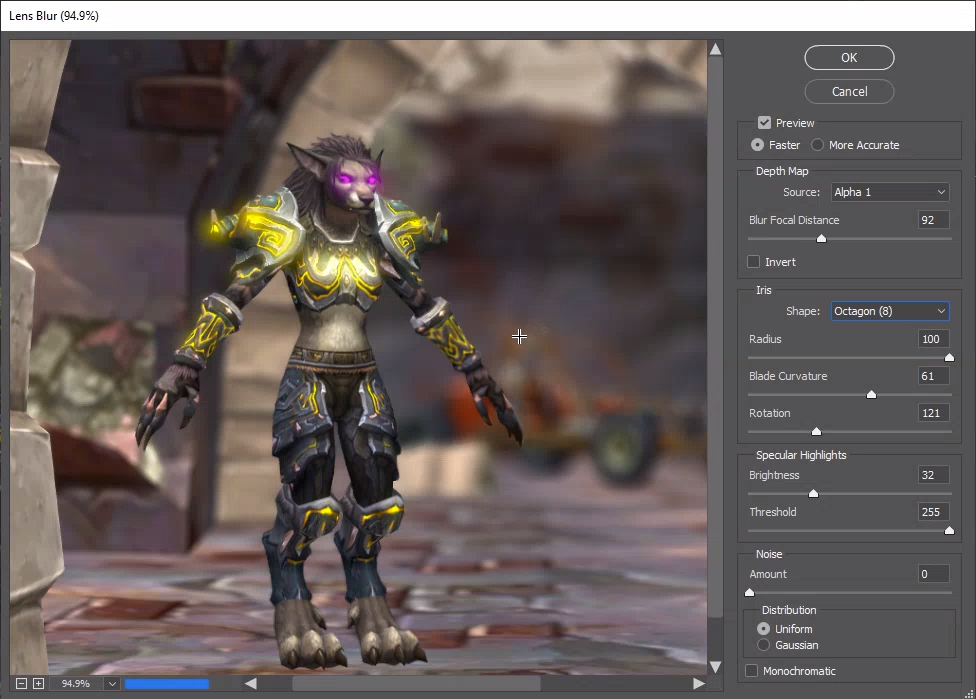Click the Rotation slider handle
The image size is (976, 699).
tap(816, 432)
